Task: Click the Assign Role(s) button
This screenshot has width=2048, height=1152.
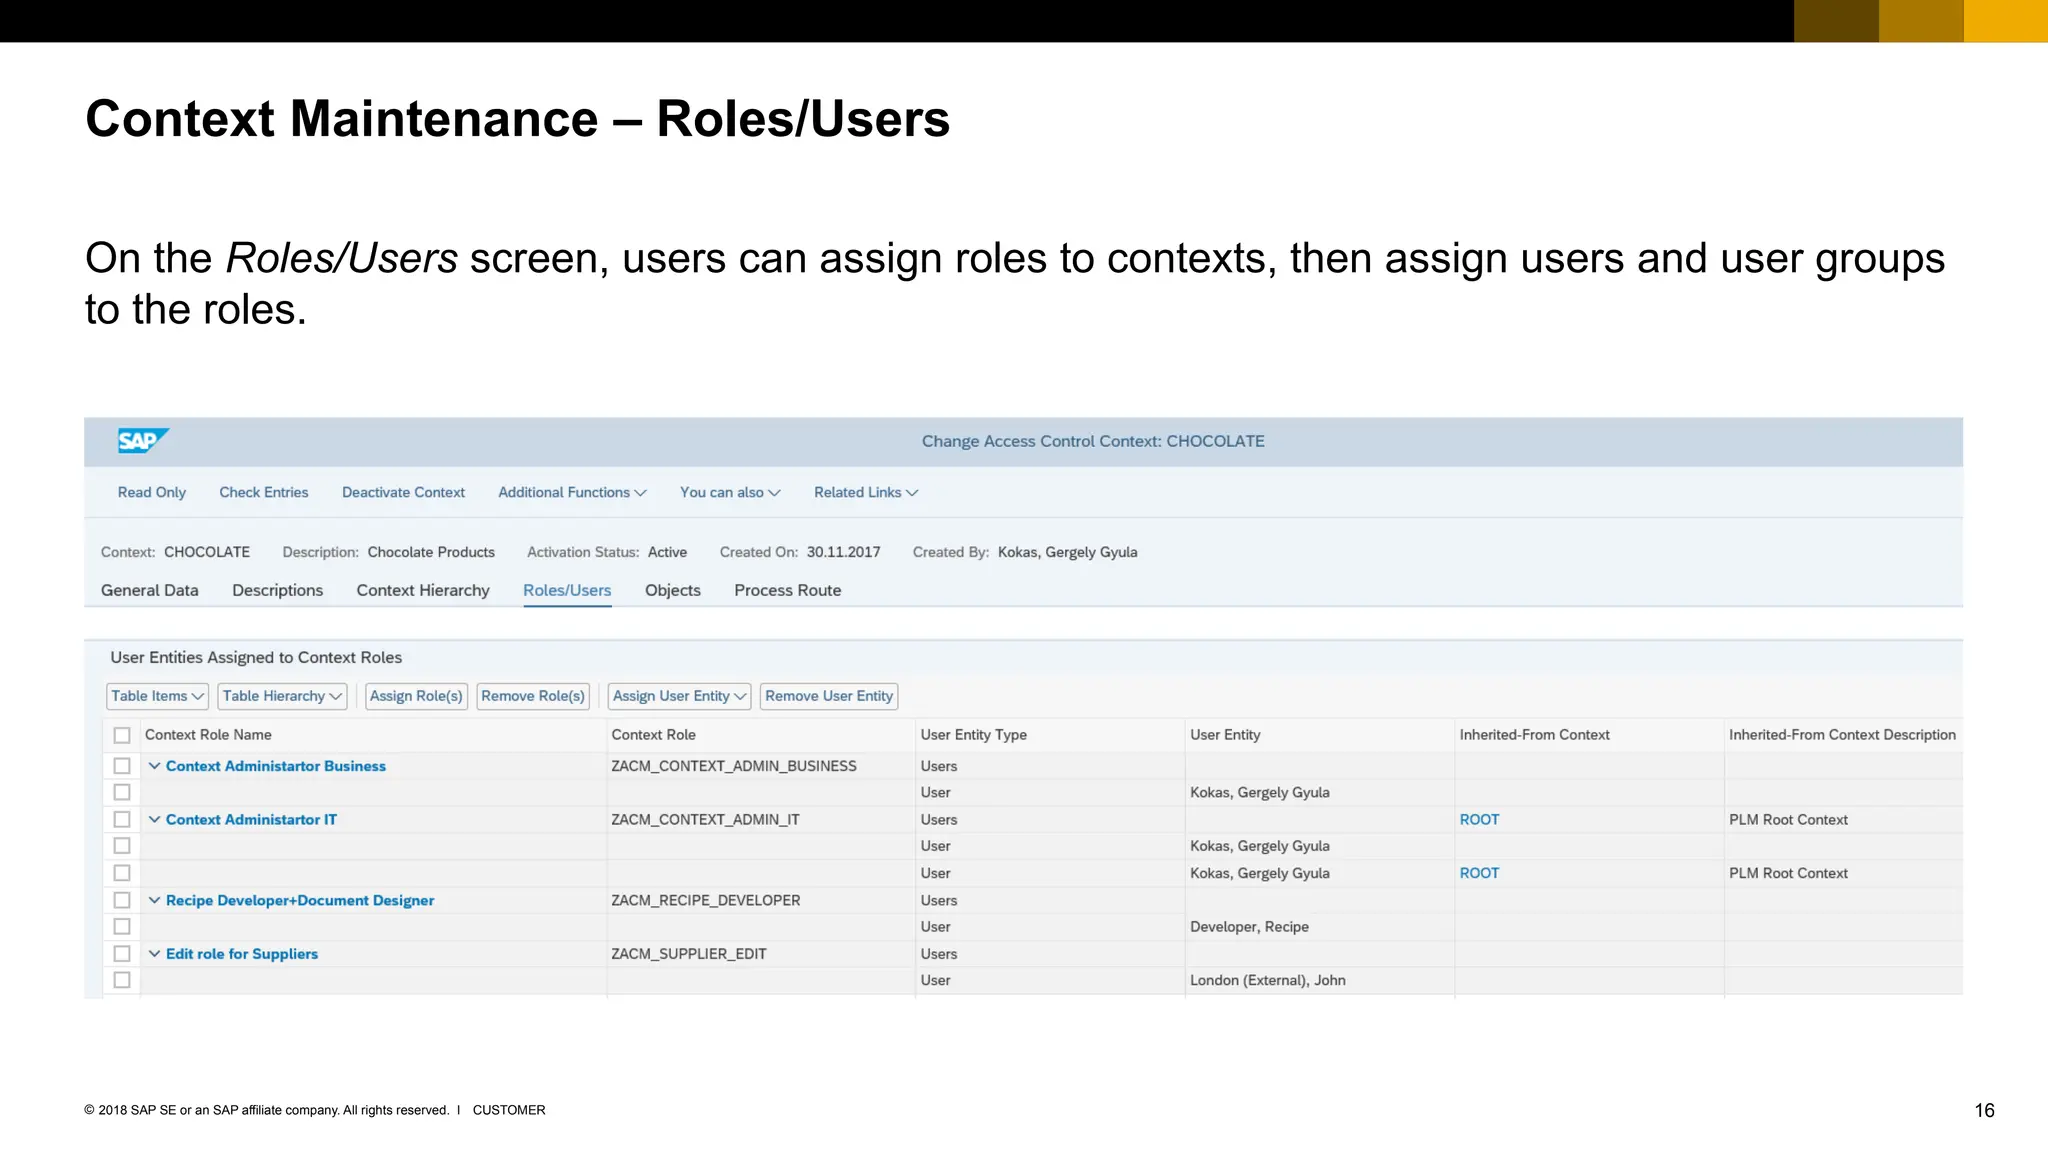Action: click(416, 696)
